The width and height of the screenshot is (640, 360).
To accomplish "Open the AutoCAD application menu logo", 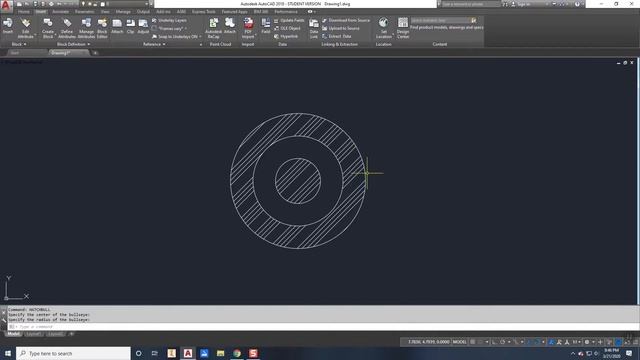I will click(x=6, y=5).
